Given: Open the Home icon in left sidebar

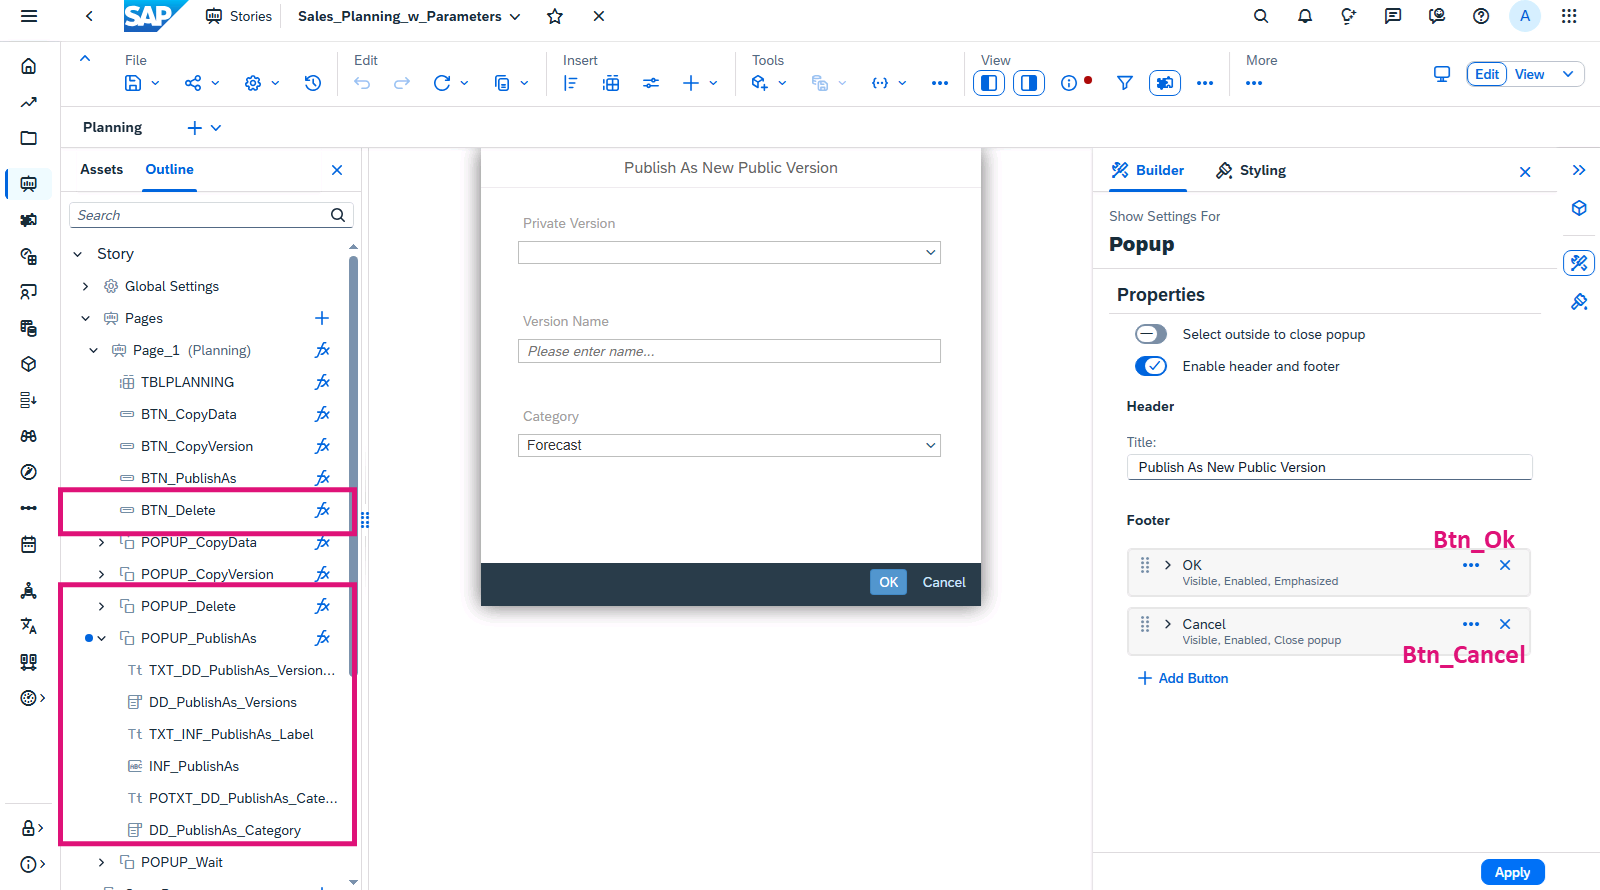Looking at the screenshot, I should pos(29,66).
